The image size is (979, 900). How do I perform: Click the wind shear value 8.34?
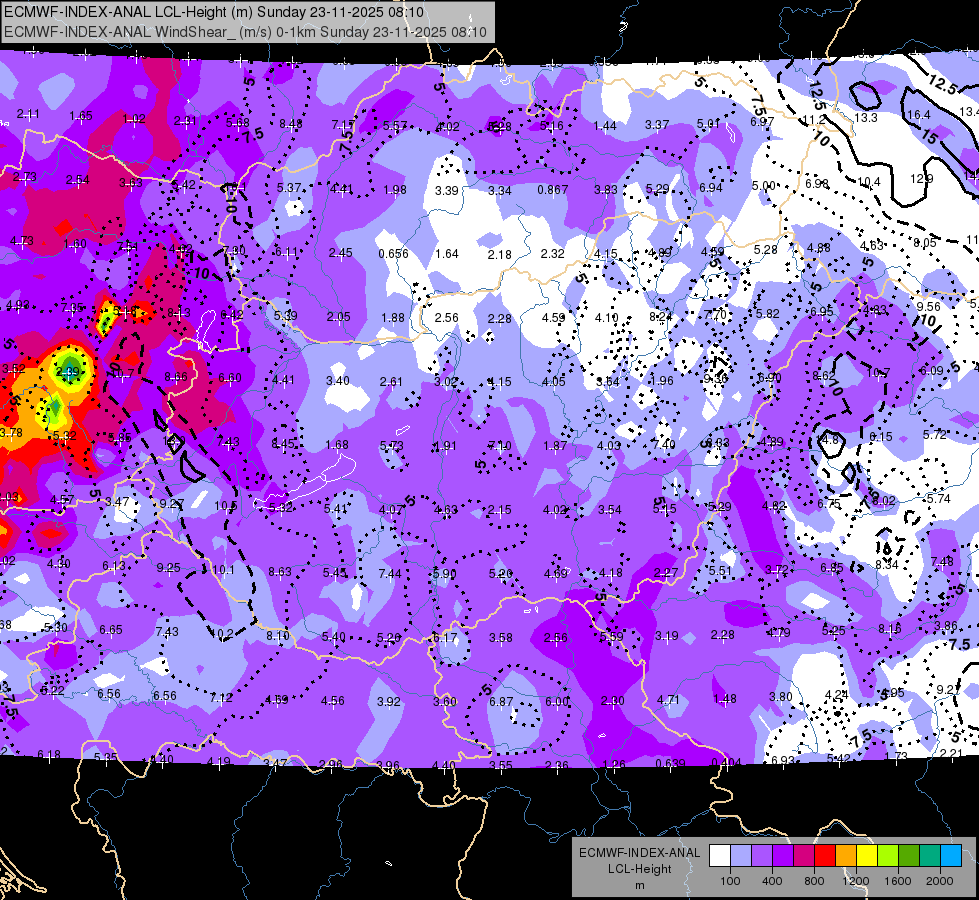tap(887, 565)
